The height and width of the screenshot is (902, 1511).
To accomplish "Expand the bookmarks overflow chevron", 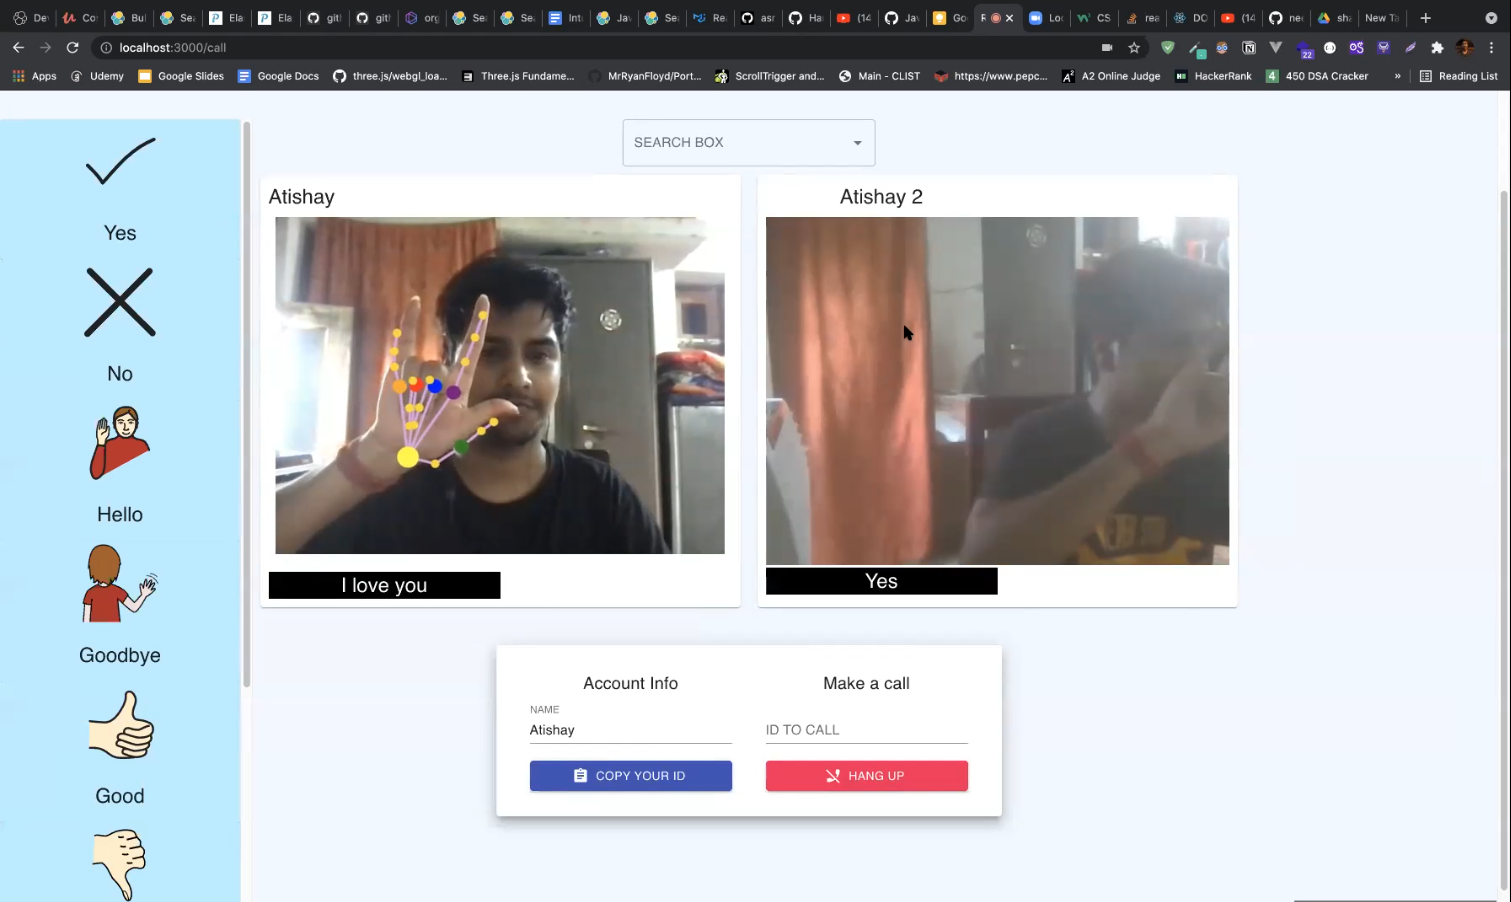I will click(1397, 76).
